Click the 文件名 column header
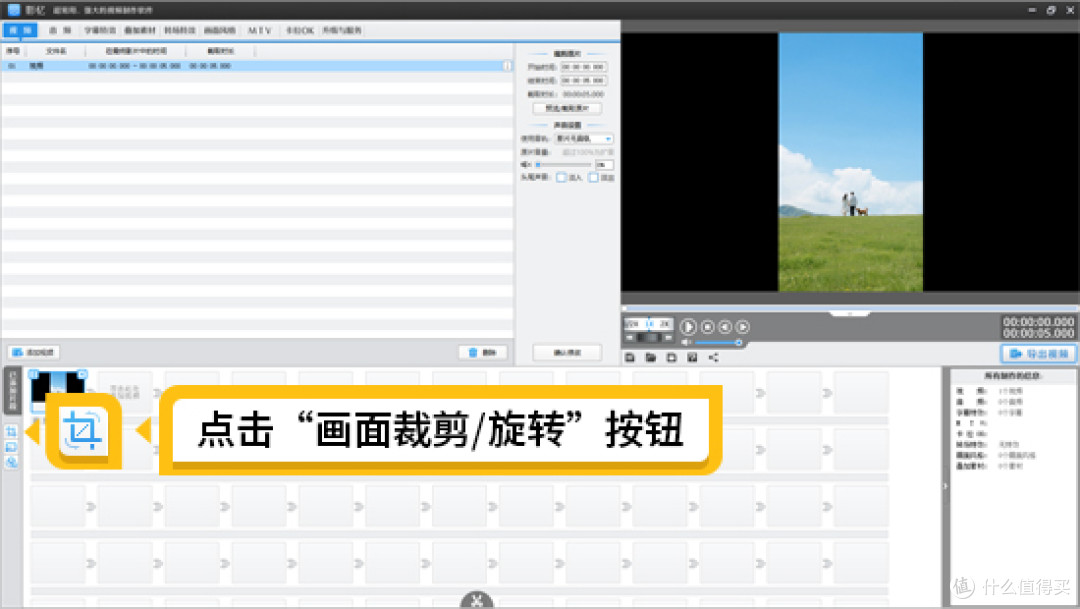The width and height of the screenshot is (1080, 609). [56, 51]
